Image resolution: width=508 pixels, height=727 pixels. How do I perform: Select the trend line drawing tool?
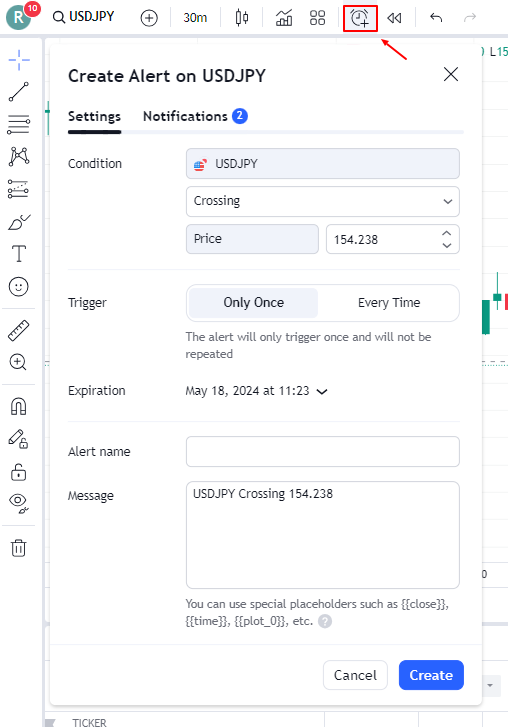[19, 92]
